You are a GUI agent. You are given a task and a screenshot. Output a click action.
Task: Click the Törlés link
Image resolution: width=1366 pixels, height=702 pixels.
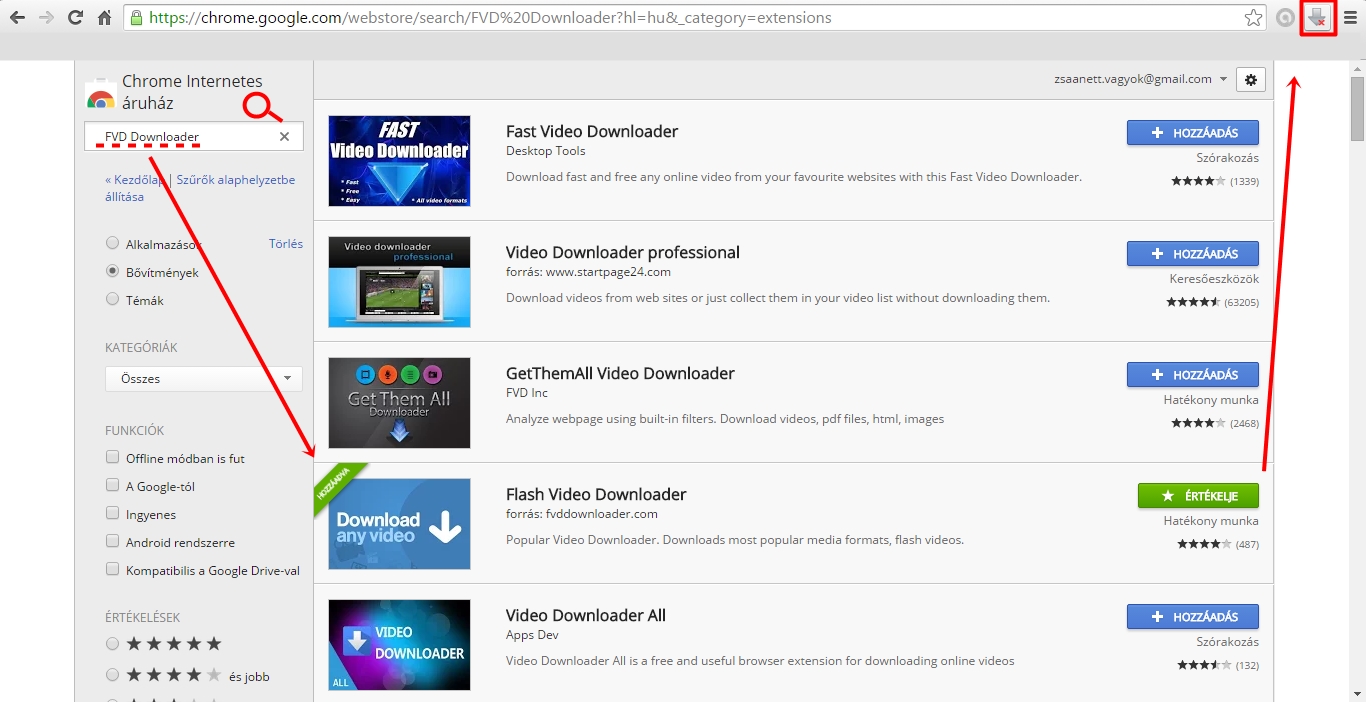coord(286,243)
